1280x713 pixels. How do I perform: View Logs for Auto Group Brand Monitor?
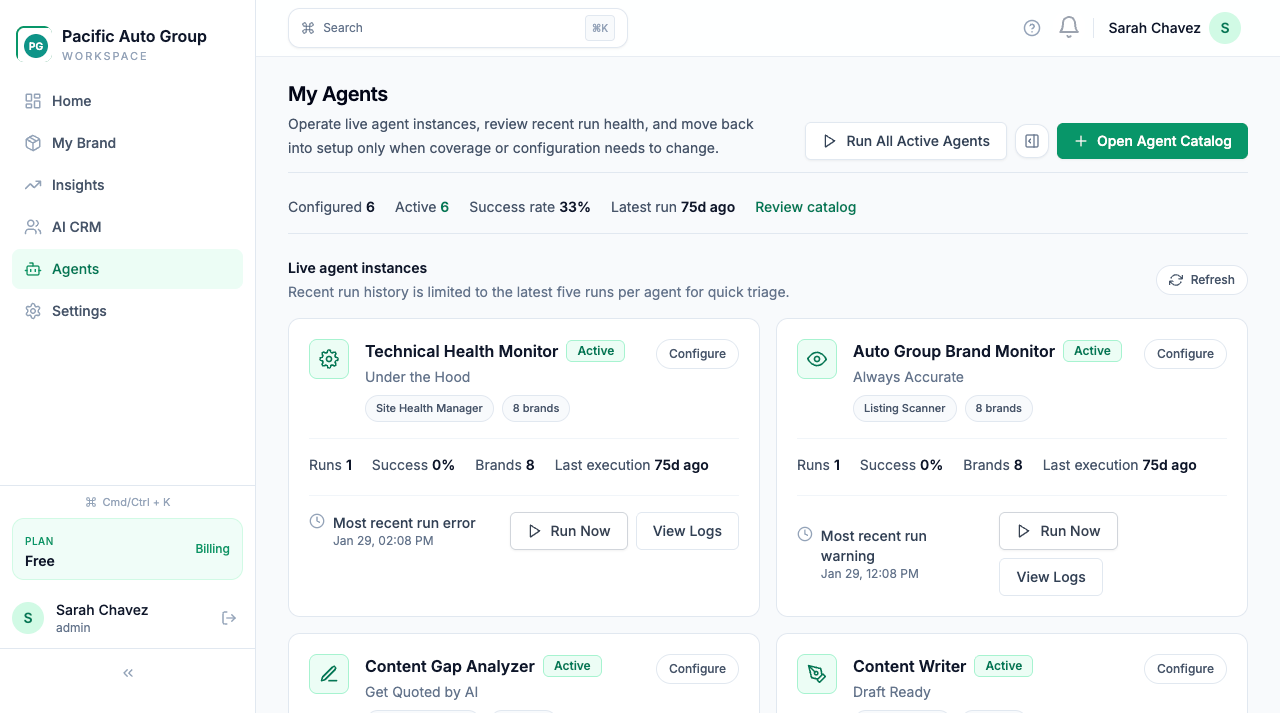1051,577
